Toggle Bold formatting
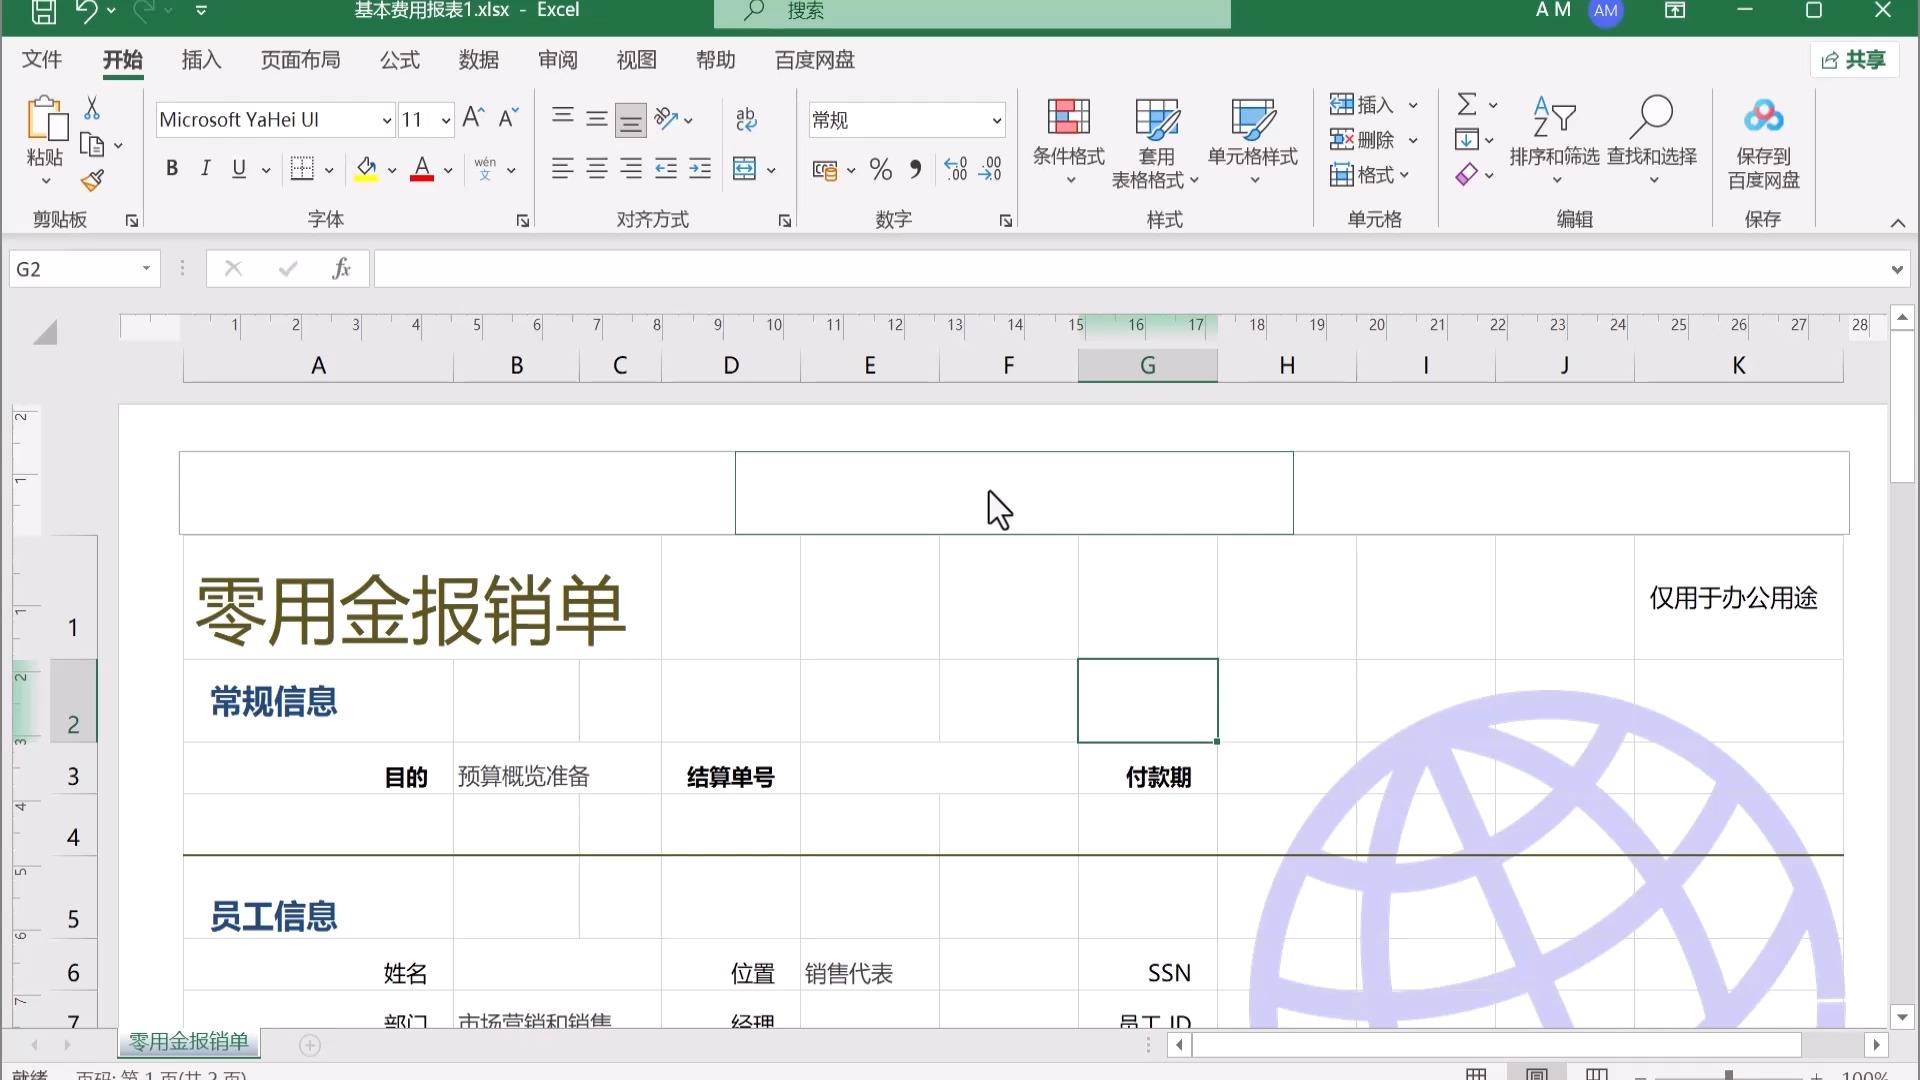Screen dimensions: 1920x1080 (172, 169)
